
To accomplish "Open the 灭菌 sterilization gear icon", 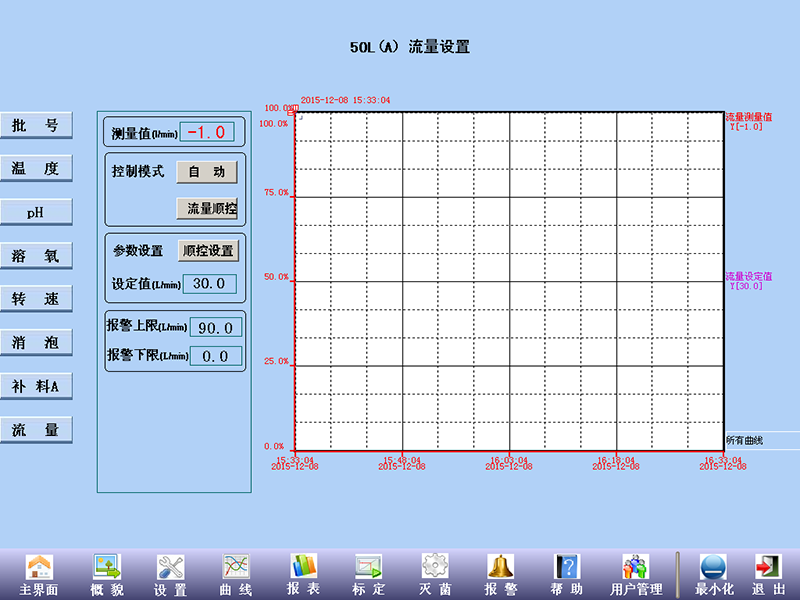I will tap(435, 567).
